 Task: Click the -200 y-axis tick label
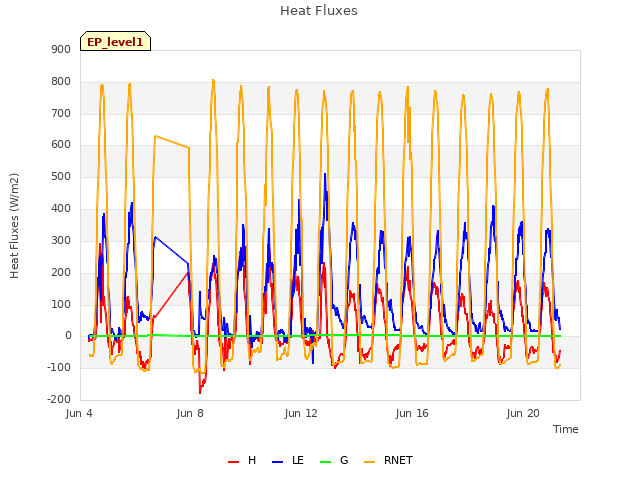(x=59, y=399)
